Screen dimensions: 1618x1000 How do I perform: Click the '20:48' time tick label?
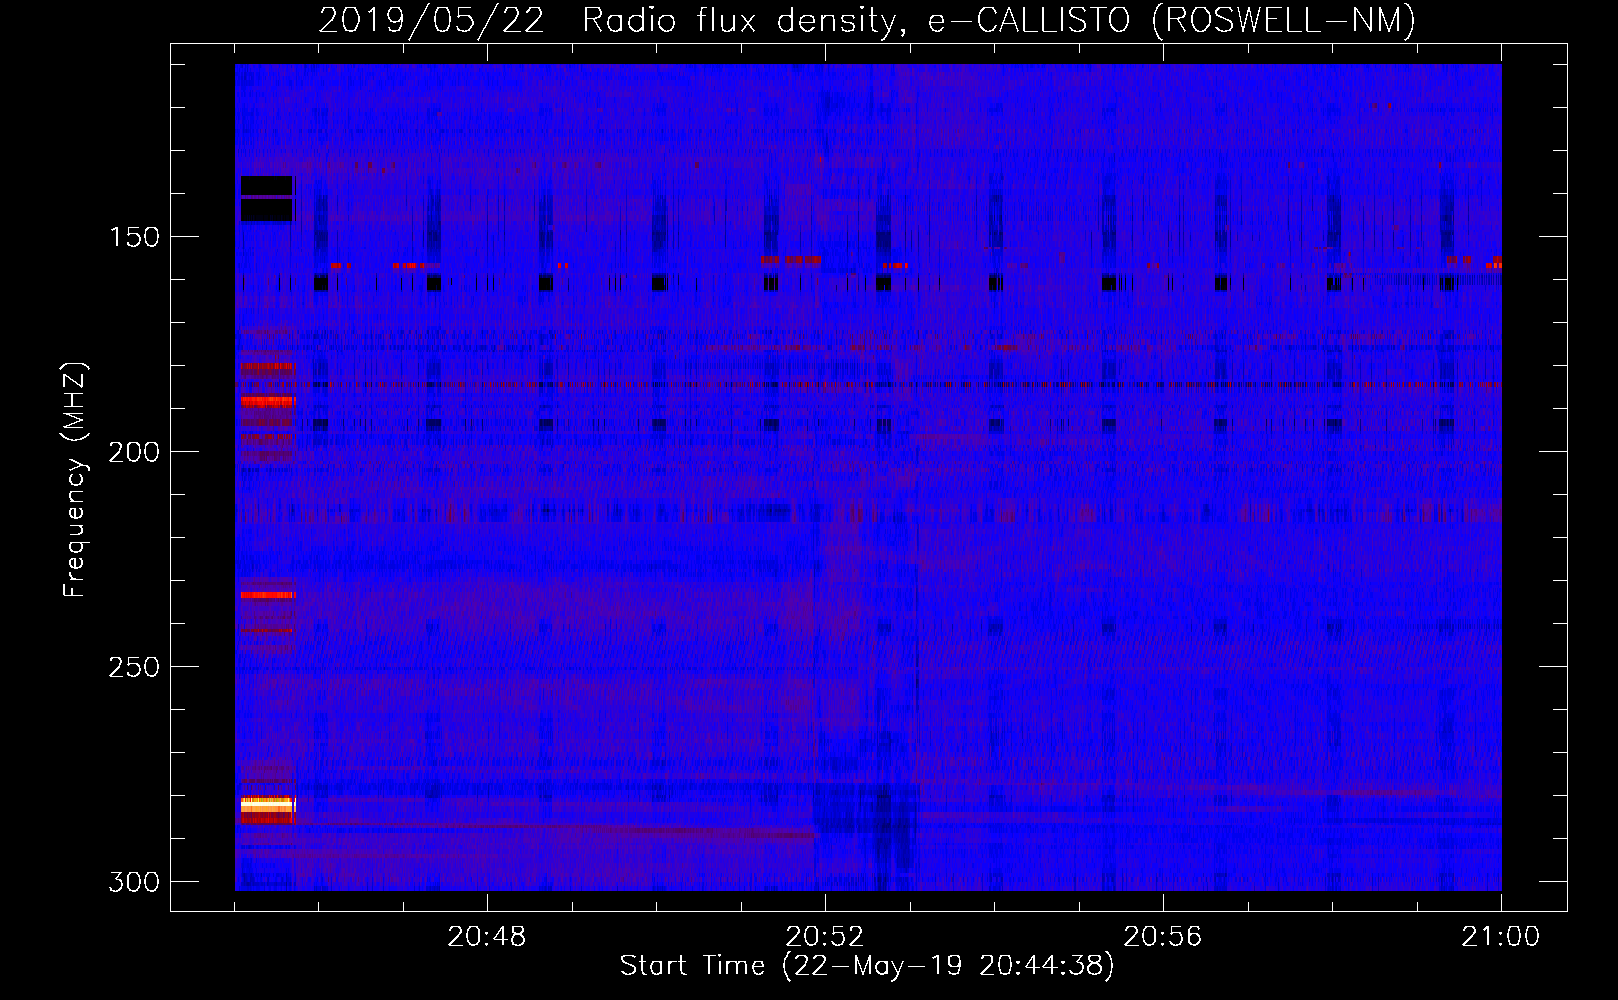(x=487, y=937)
